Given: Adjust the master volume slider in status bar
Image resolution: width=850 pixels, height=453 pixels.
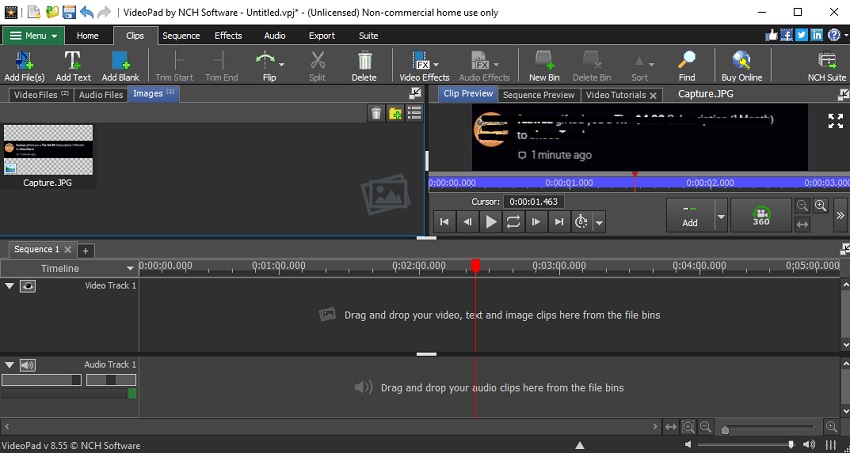Looking at the screenshot, I should point(744,444).
